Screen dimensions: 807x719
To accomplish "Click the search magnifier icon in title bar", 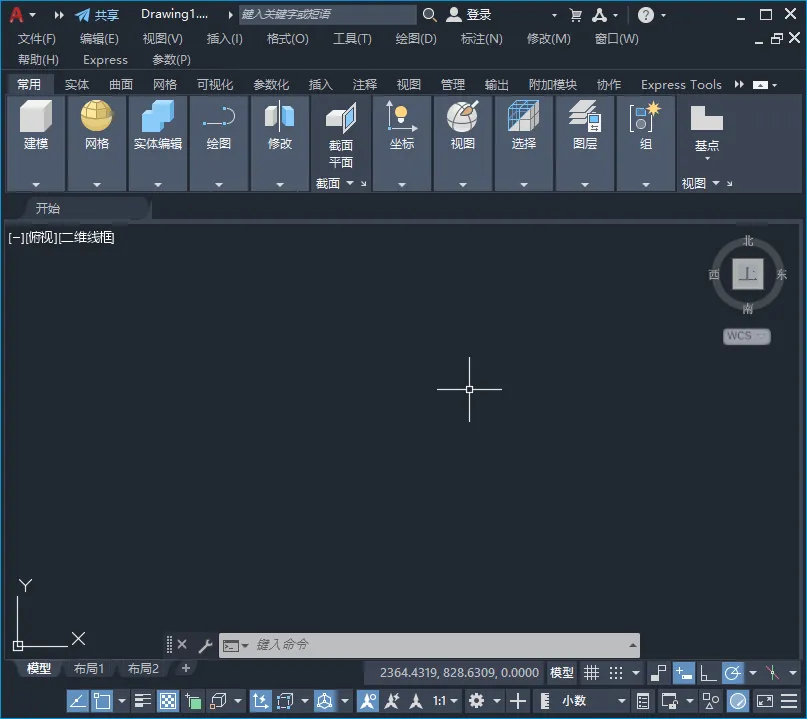I will click(429, 14).
